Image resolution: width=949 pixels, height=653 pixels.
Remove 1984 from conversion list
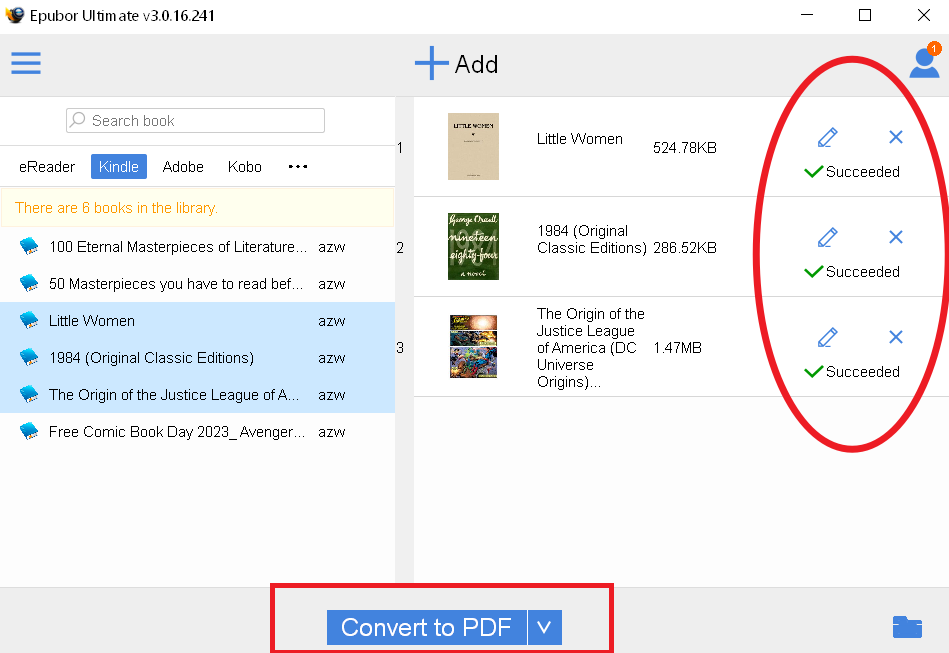896,237
